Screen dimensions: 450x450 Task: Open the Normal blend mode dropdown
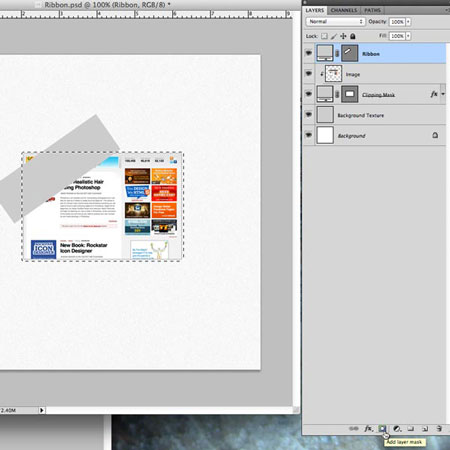coord(336,22)
